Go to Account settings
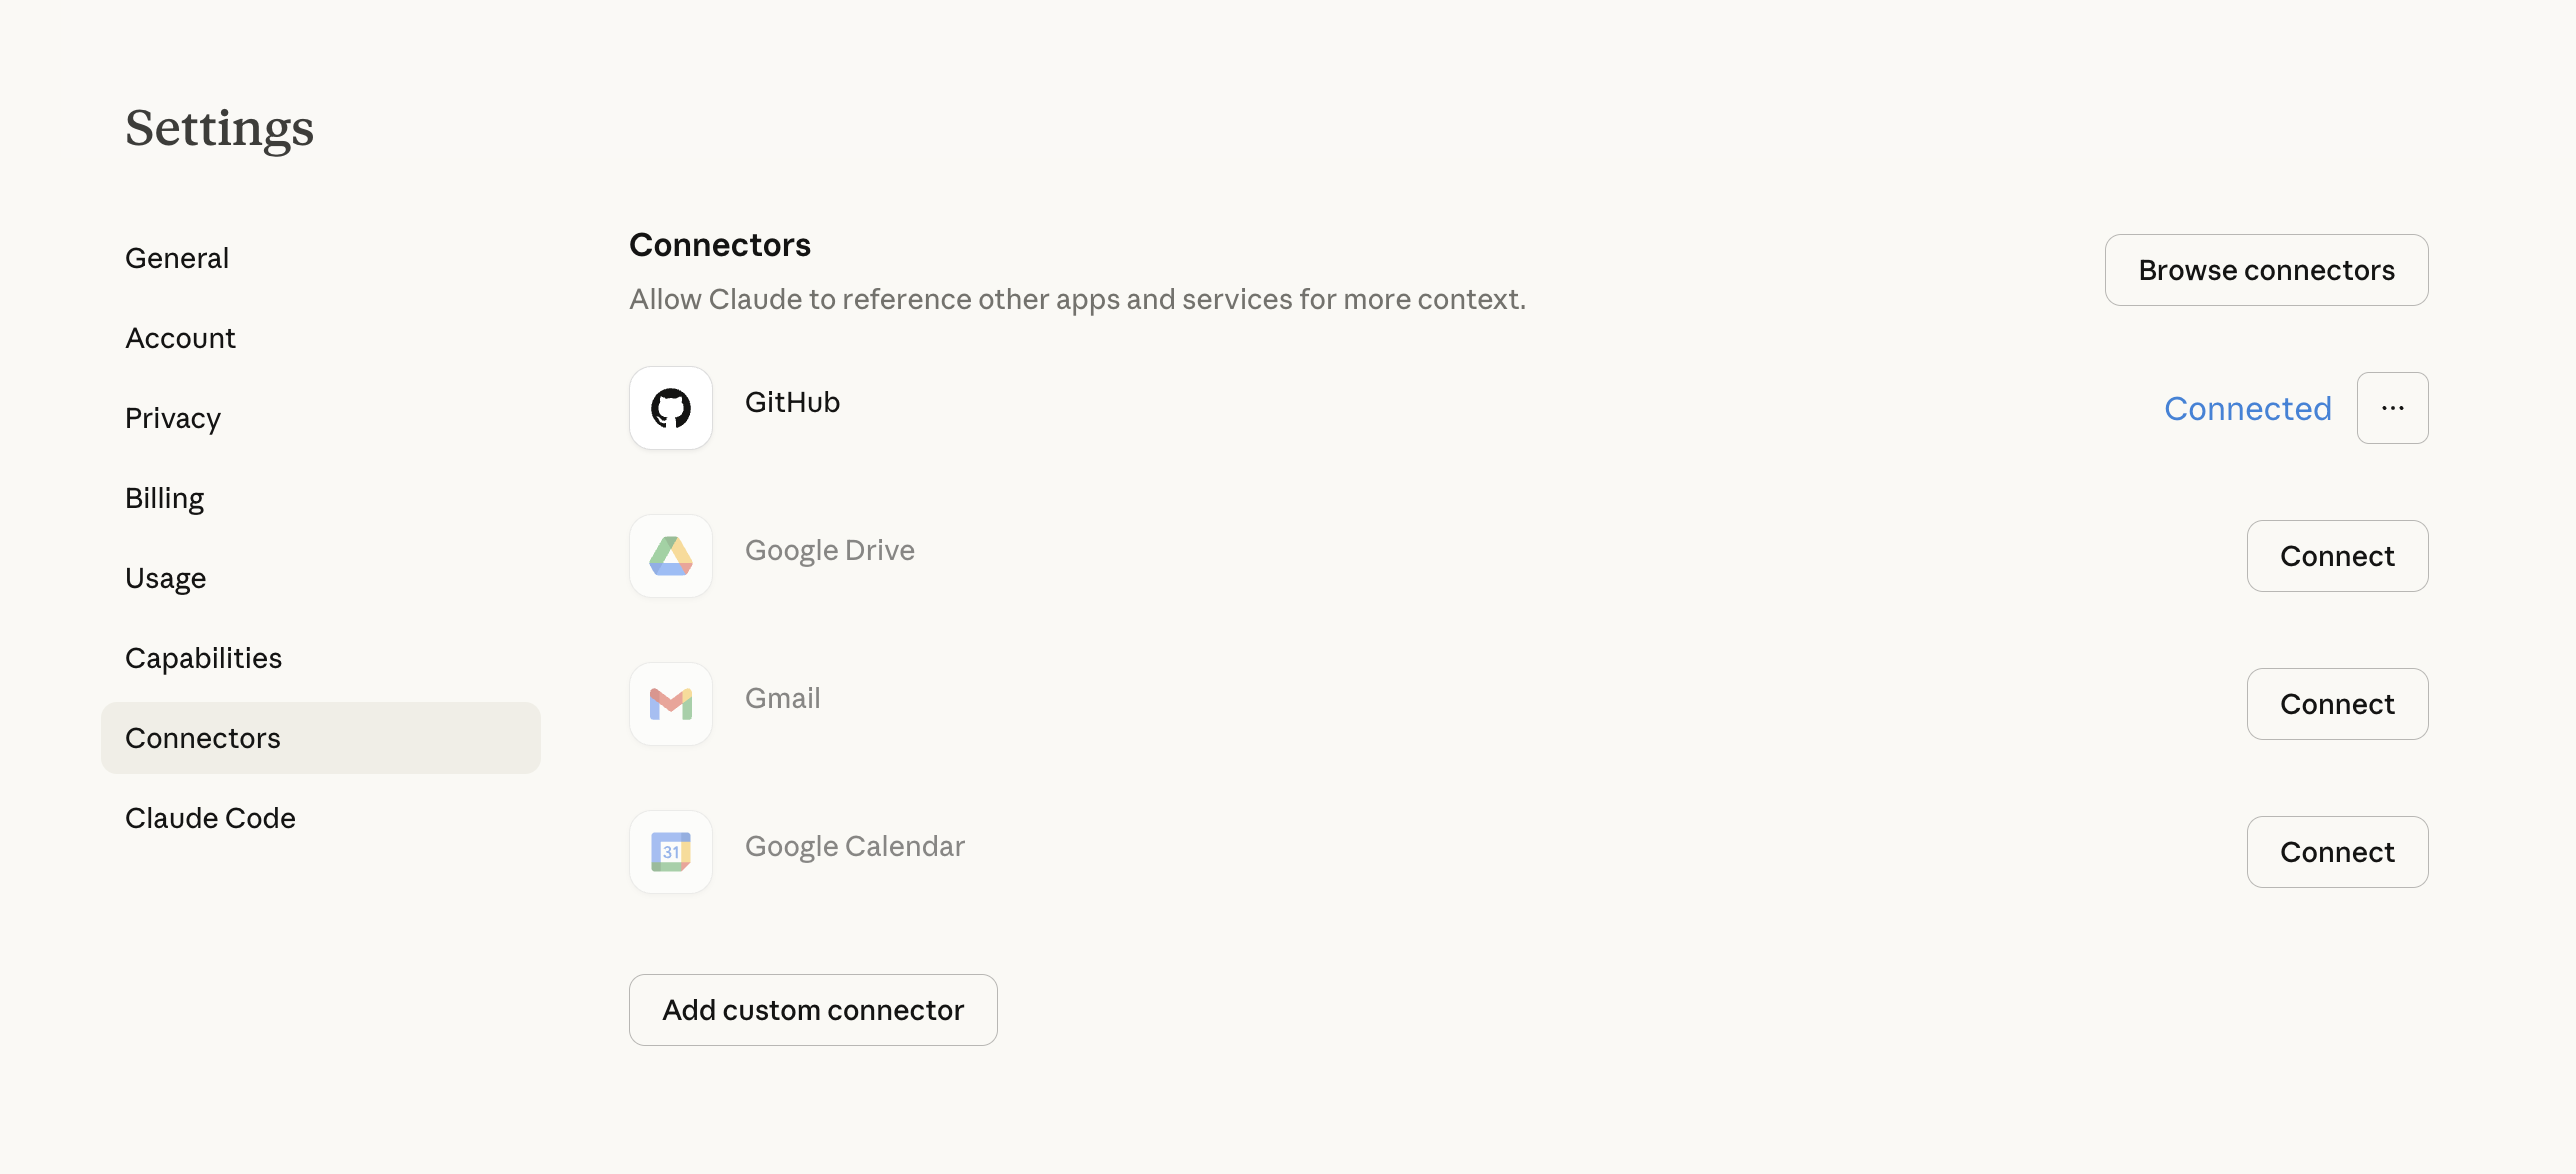 pos(180,338)
